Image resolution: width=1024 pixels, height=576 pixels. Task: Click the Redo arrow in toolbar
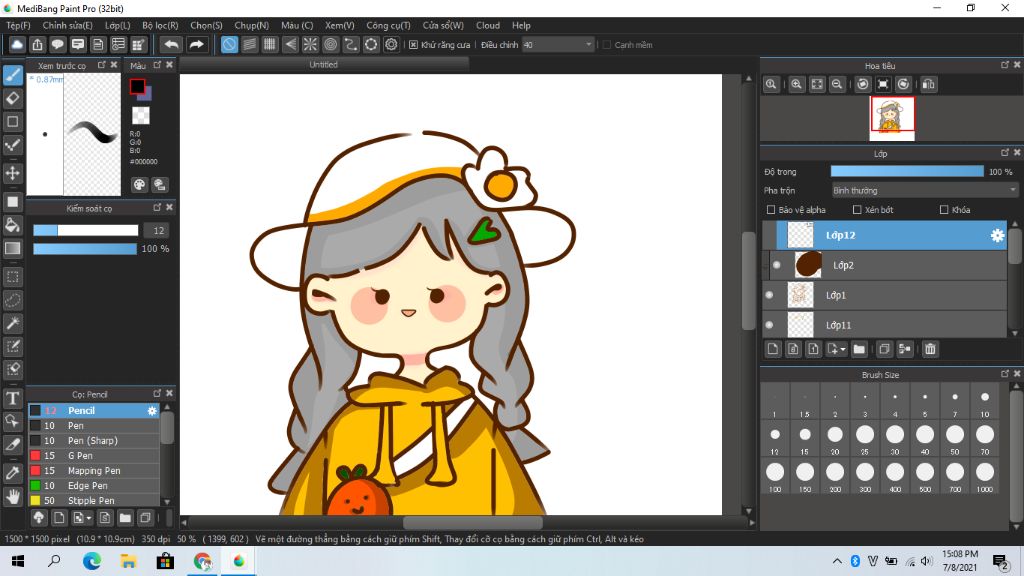coord(196,44)
